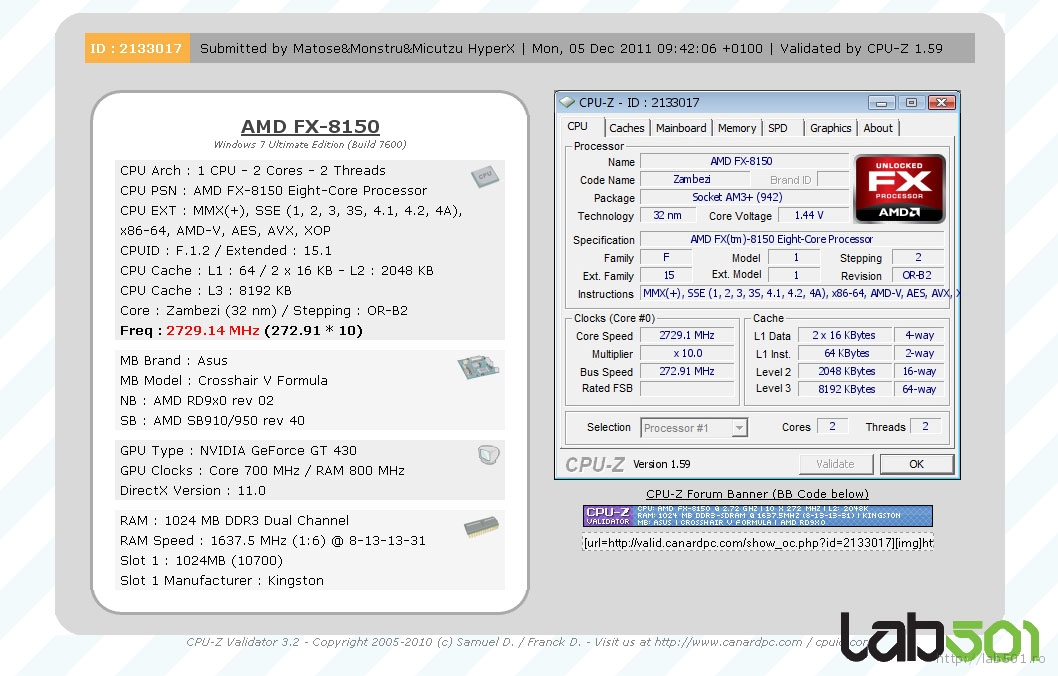
Task: Click the AMD FX Unlocked processor logo
Action: click(x=899, y=188)
